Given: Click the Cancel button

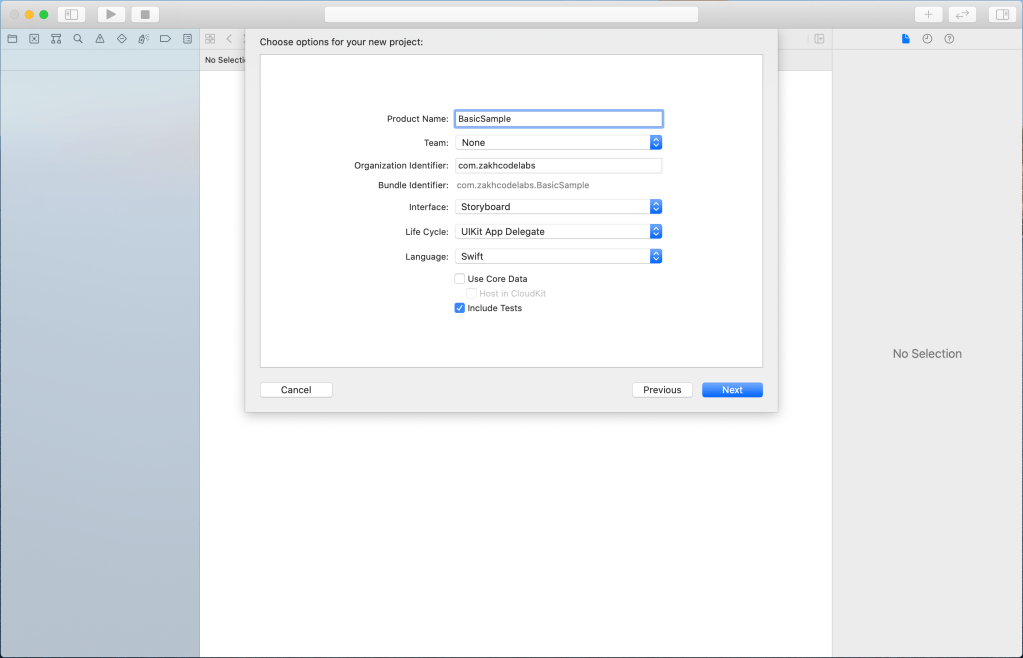Looking at the screenshot, I should [296, 390].
